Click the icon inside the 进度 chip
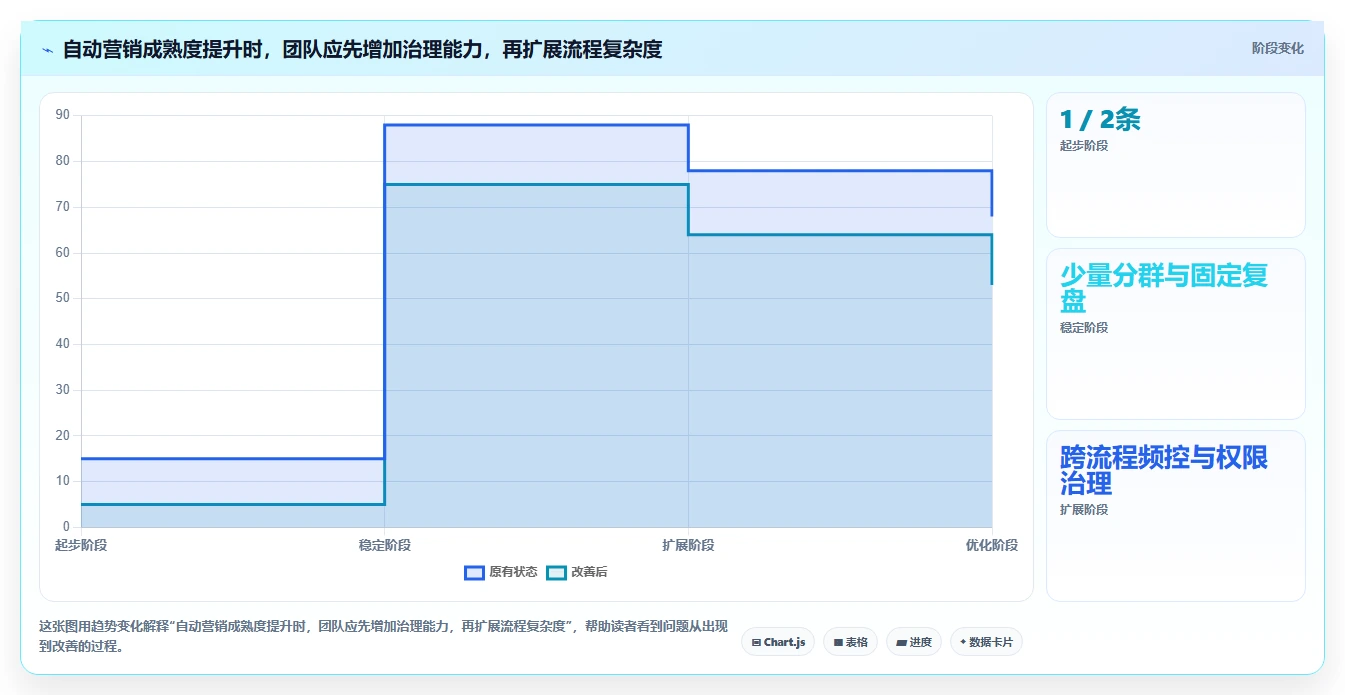The height and width of the screenshot is (695, 1345). click(901, 642)
